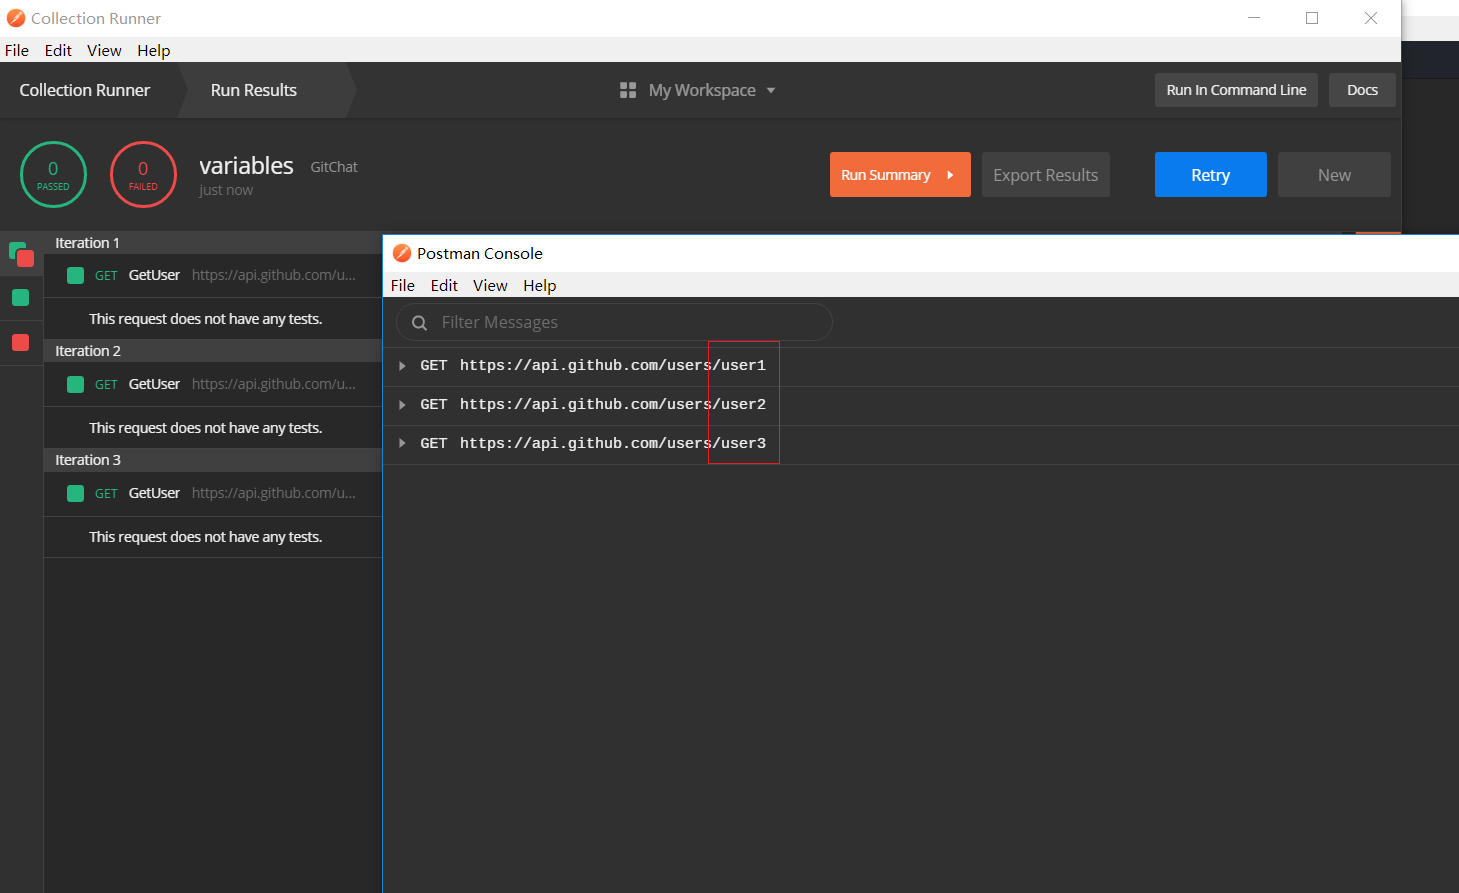Click green status square for Iteration 1 GetUser

click(x=75, y=275)
